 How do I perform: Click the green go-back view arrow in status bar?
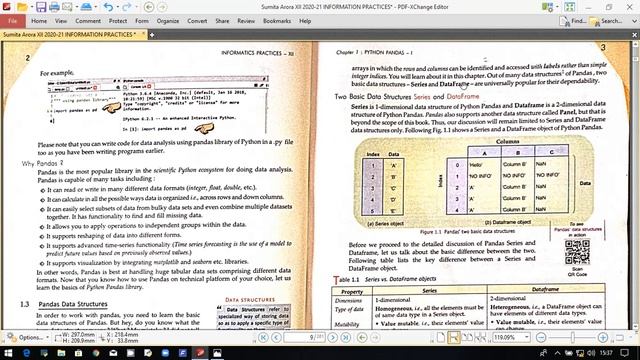(362, 338)
